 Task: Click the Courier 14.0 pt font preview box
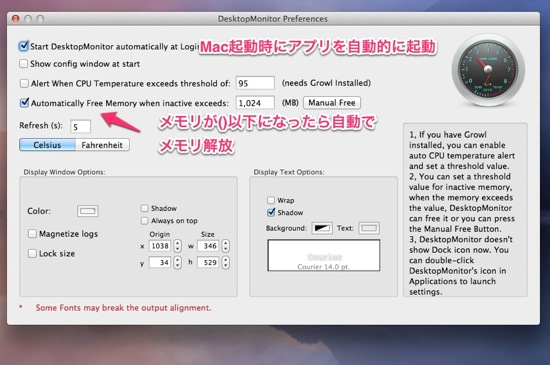[323, 255]
